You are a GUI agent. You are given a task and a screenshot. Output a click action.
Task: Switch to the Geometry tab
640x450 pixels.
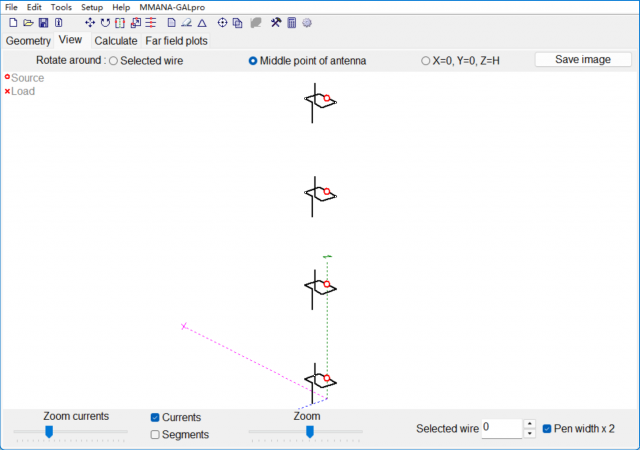point(28,41)
